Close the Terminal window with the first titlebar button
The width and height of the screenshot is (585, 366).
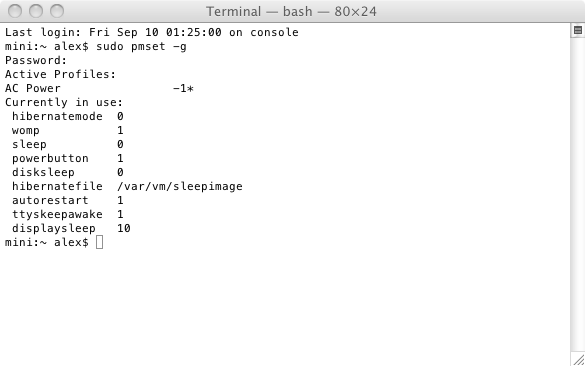(x=15, y=11)
